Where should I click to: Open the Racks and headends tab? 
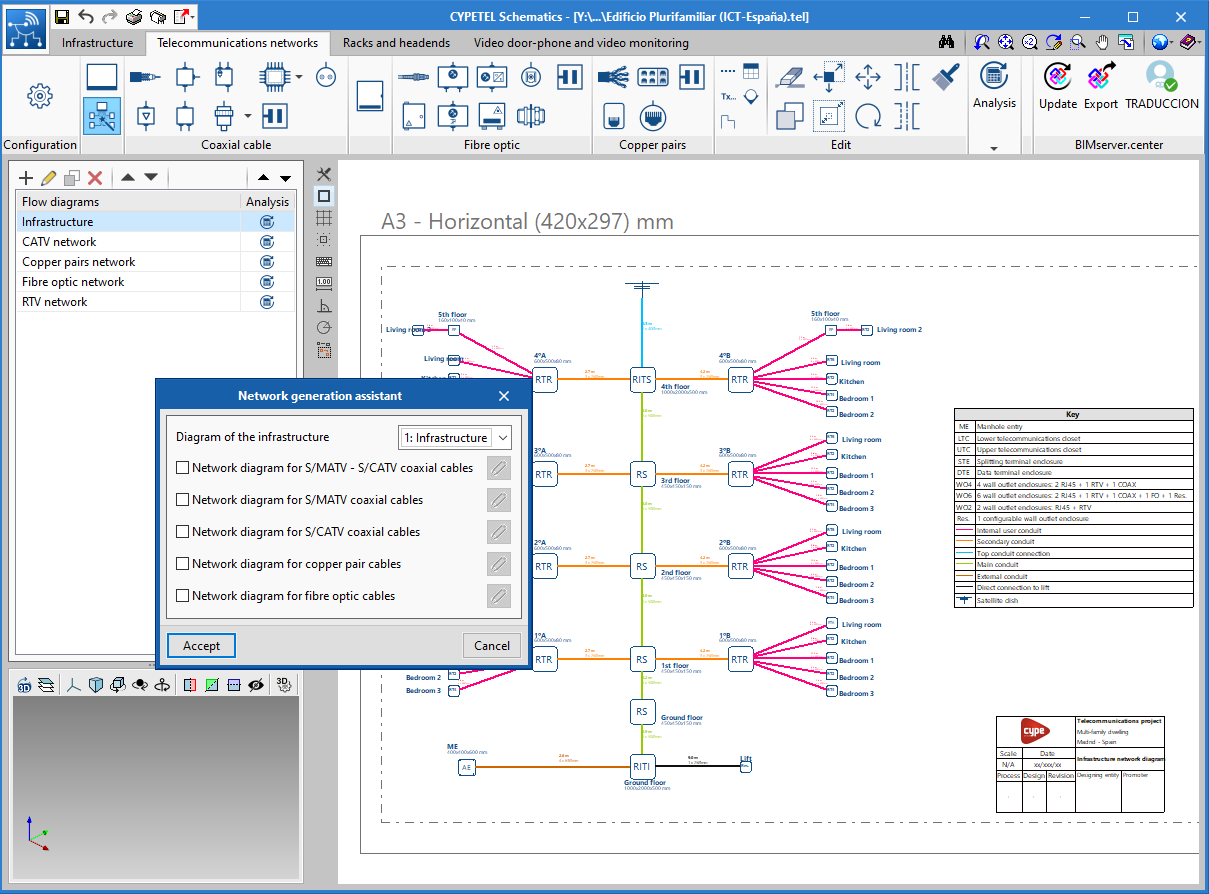pos(396,43)
